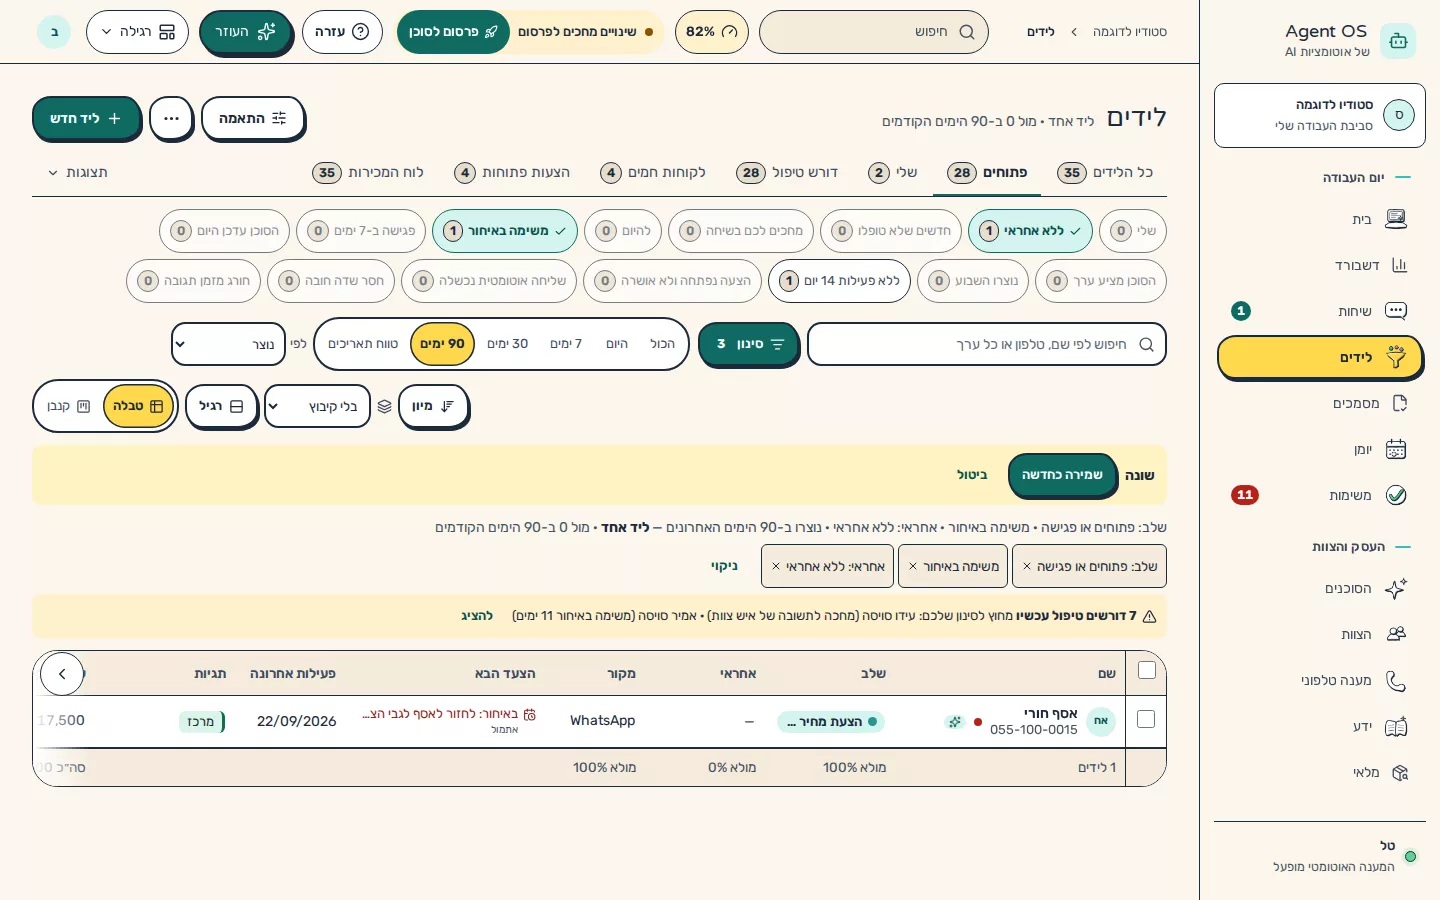Open the מיון sort menu
Viewport: 1440px width, 900px height.
433,406
